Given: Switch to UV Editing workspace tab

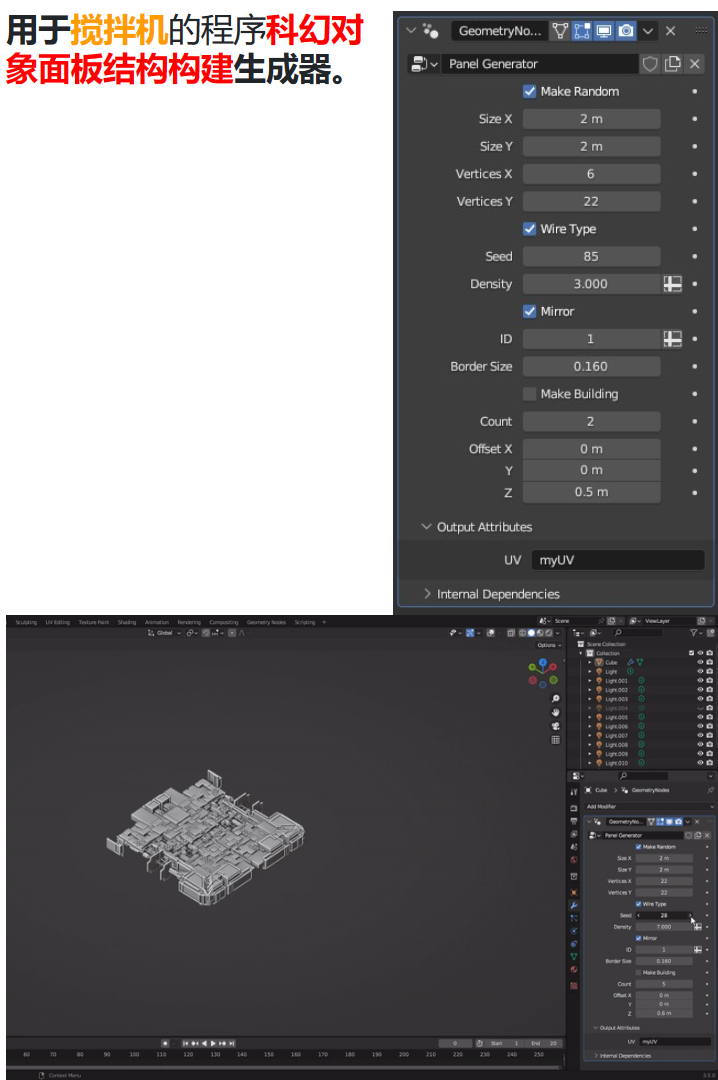Looking at the screenshot, I should click(x=58, y=623).
